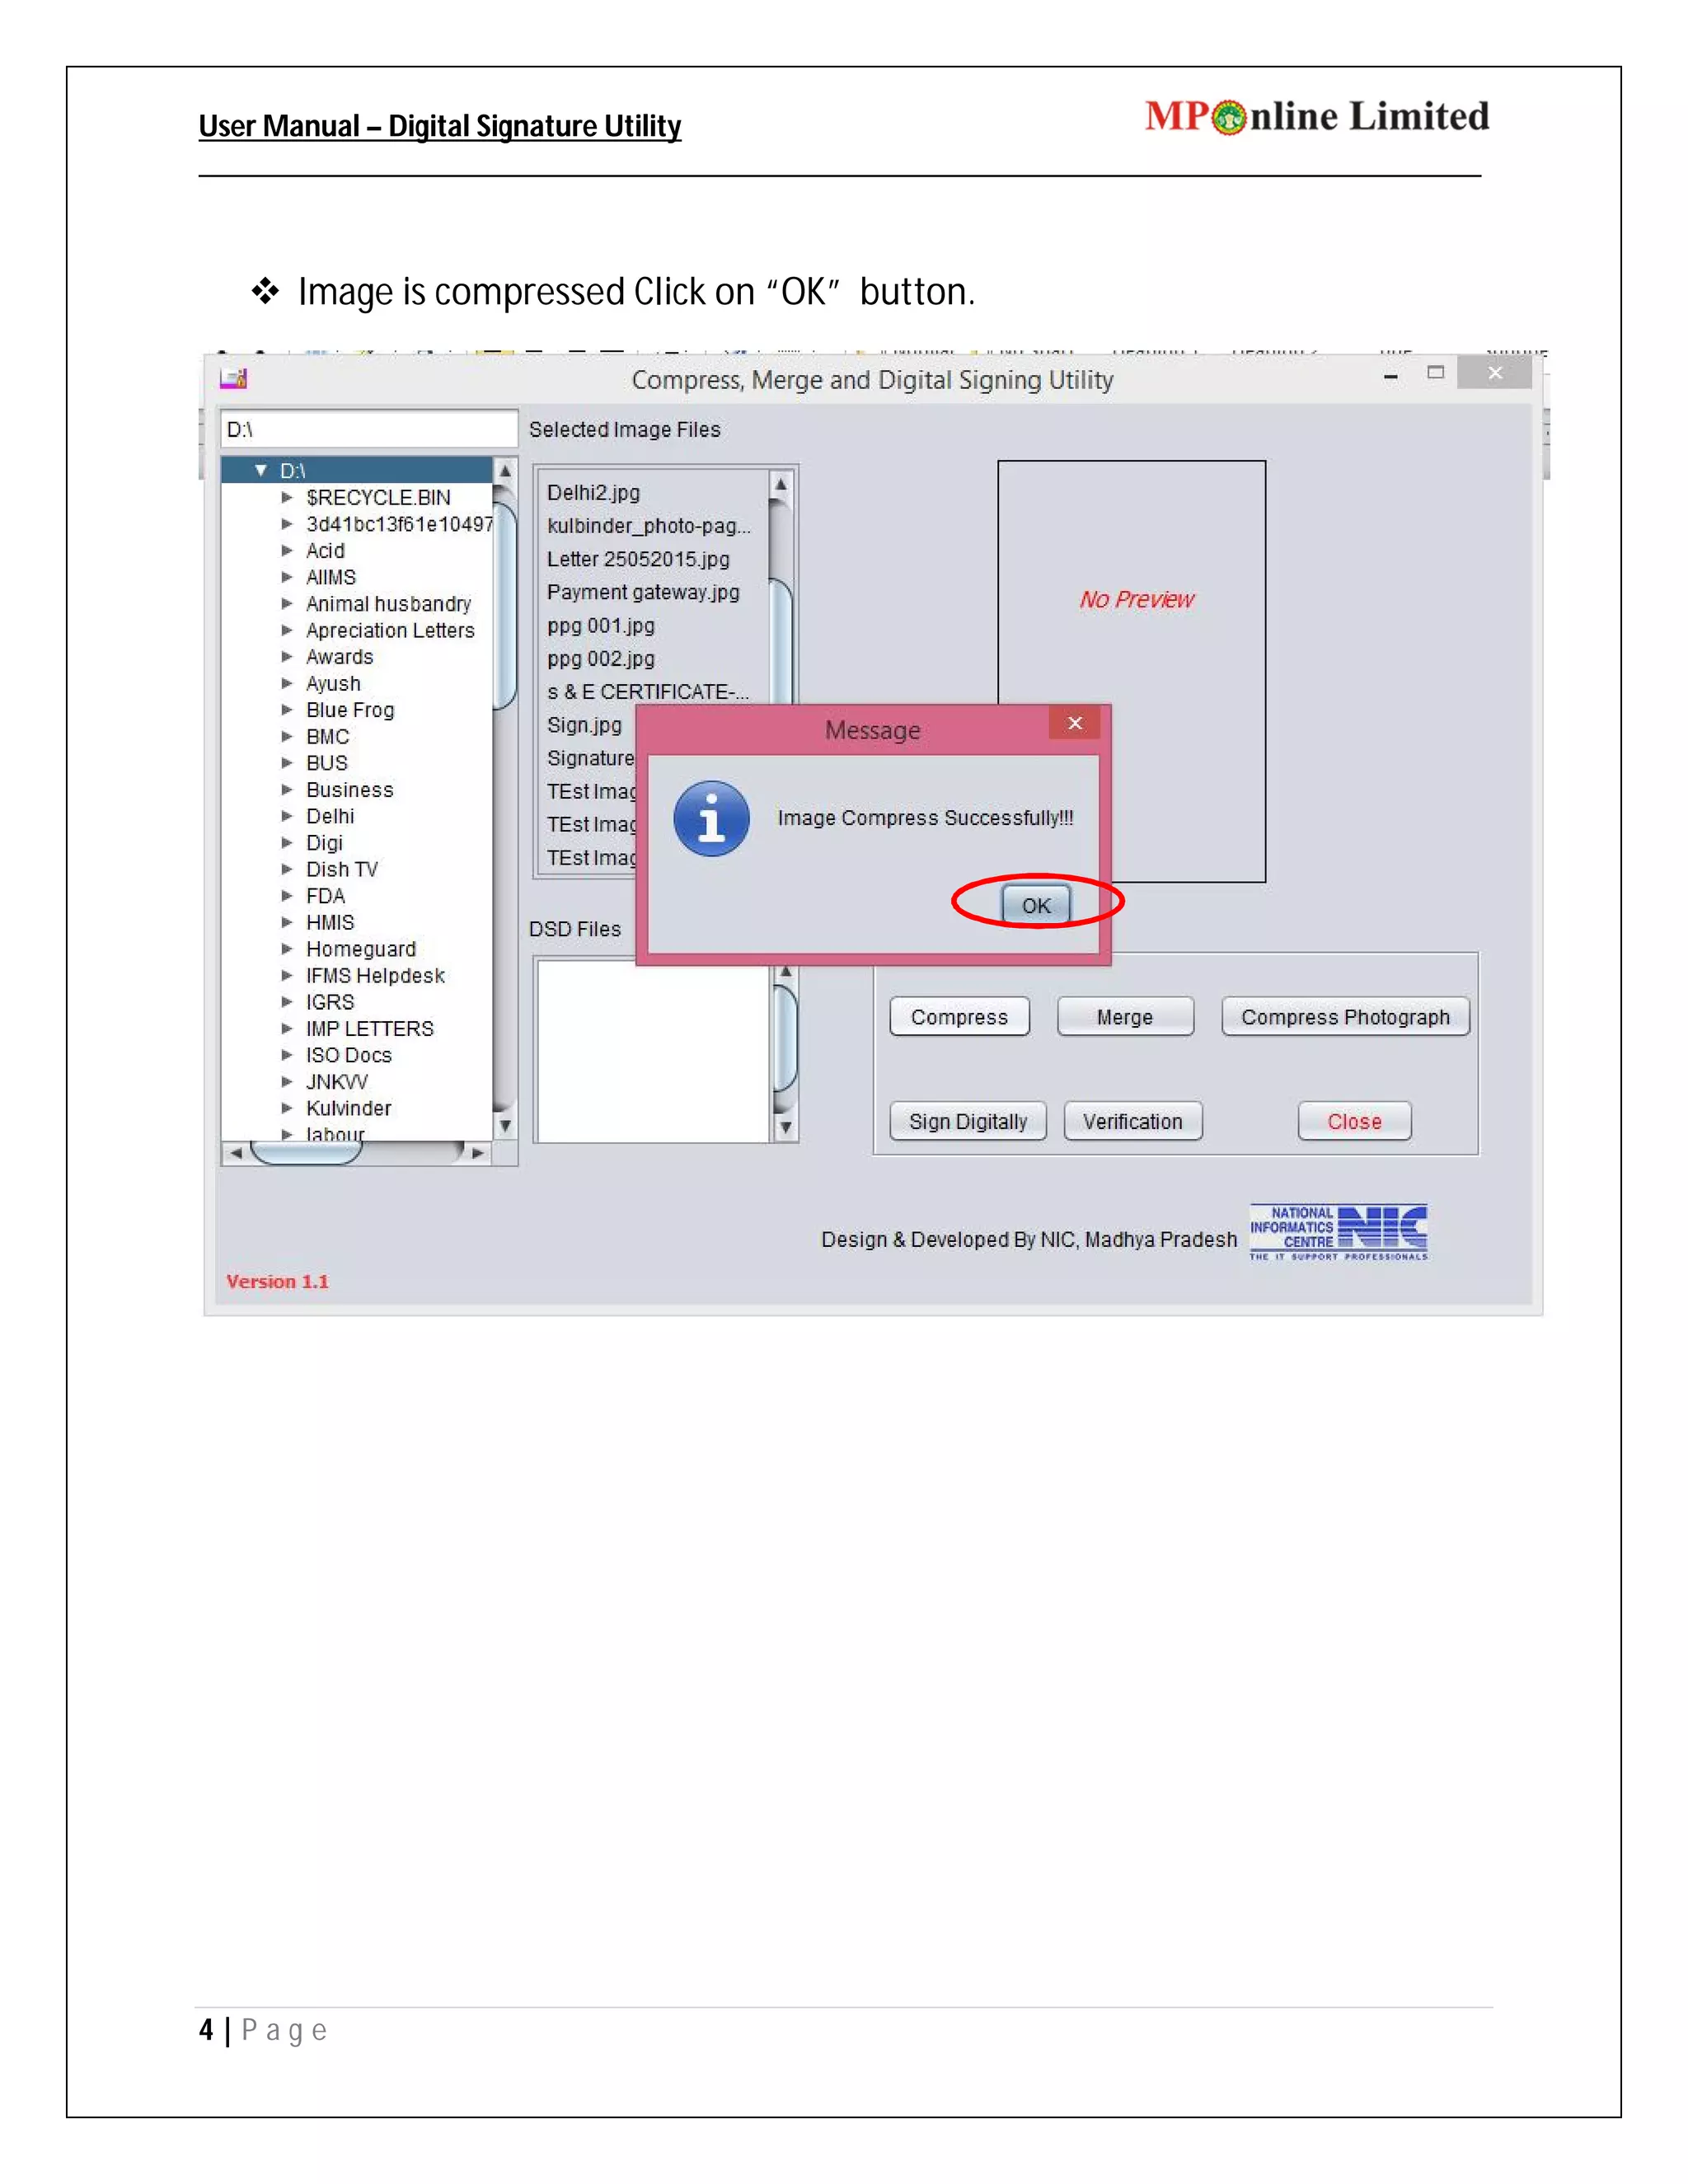Viewport: 1688px width, 2184px height.
Task: Select the IGRS folder
Action: (330, 1002)
